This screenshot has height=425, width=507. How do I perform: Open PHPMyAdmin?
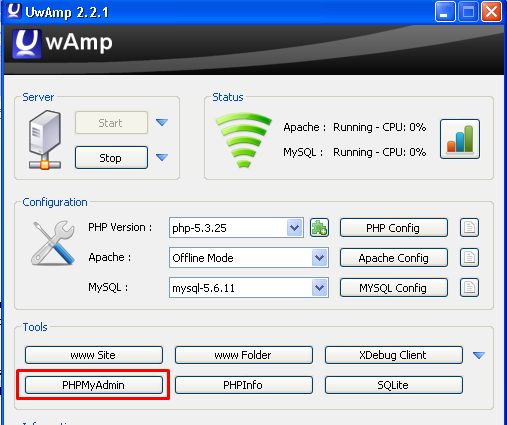pos(94,385)
